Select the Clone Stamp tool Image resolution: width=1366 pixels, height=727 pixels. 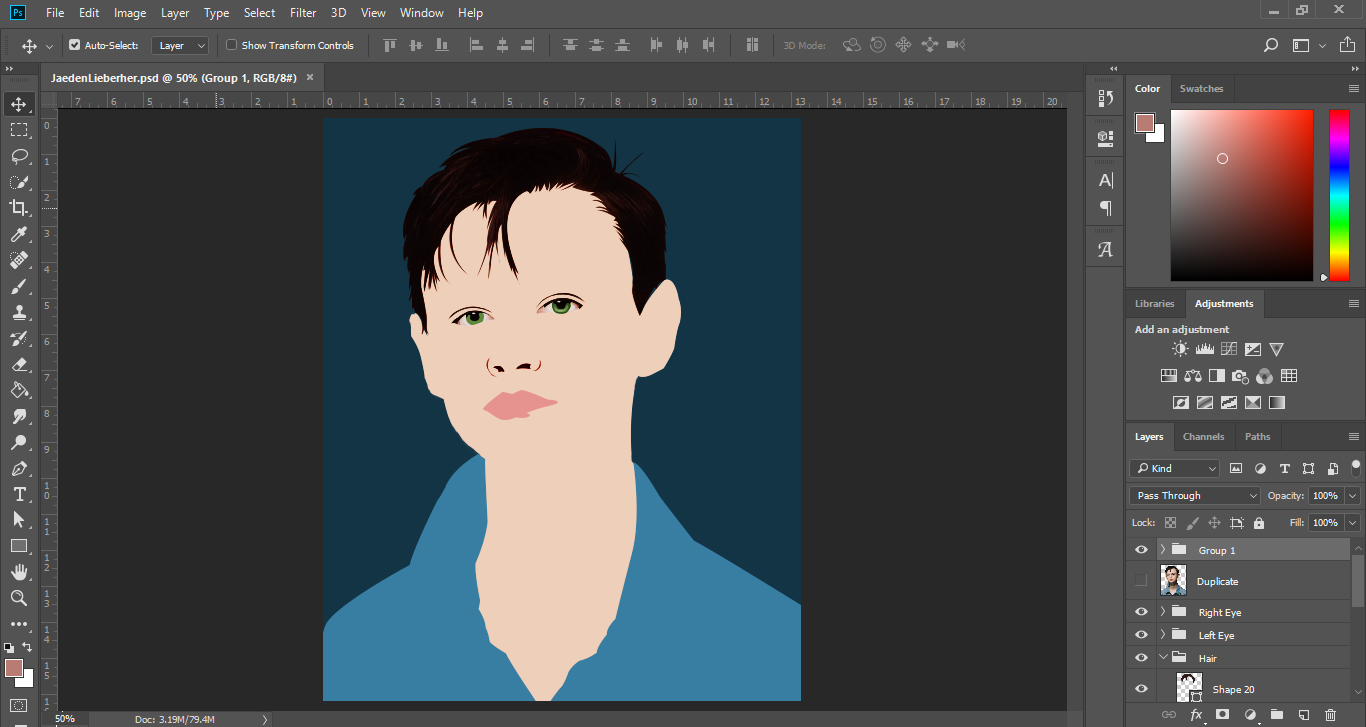point(18,312)
